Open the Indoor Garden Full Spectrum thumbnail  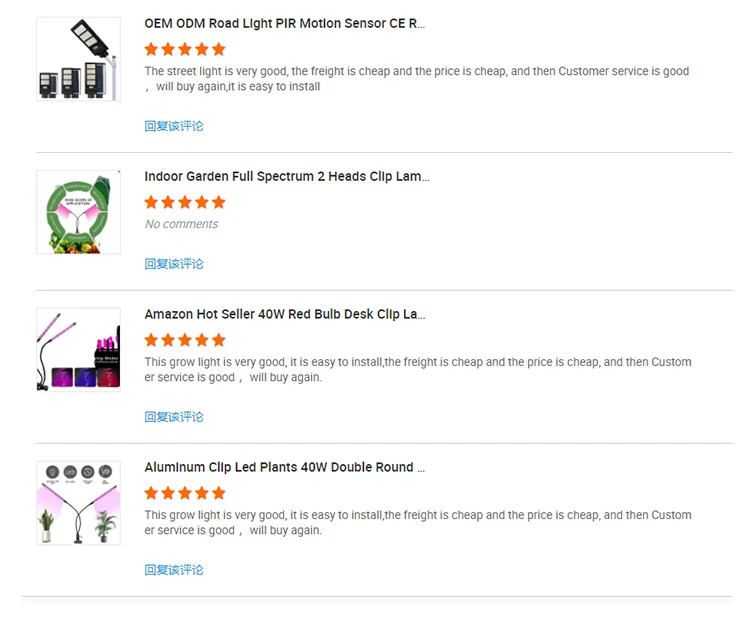78,212
